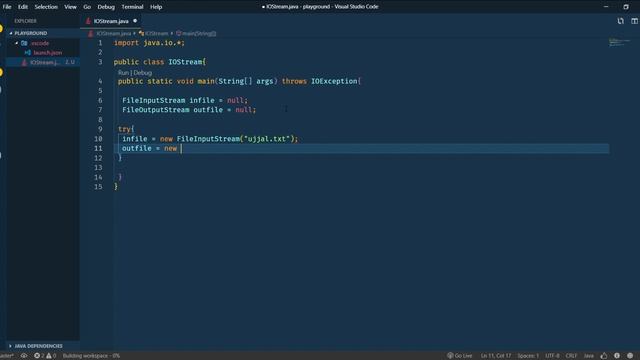Image resolution: width=640 pixels, height=360 pixels.
Task: Click the Ln 11, Col 17 indicator
Action: 495,356
